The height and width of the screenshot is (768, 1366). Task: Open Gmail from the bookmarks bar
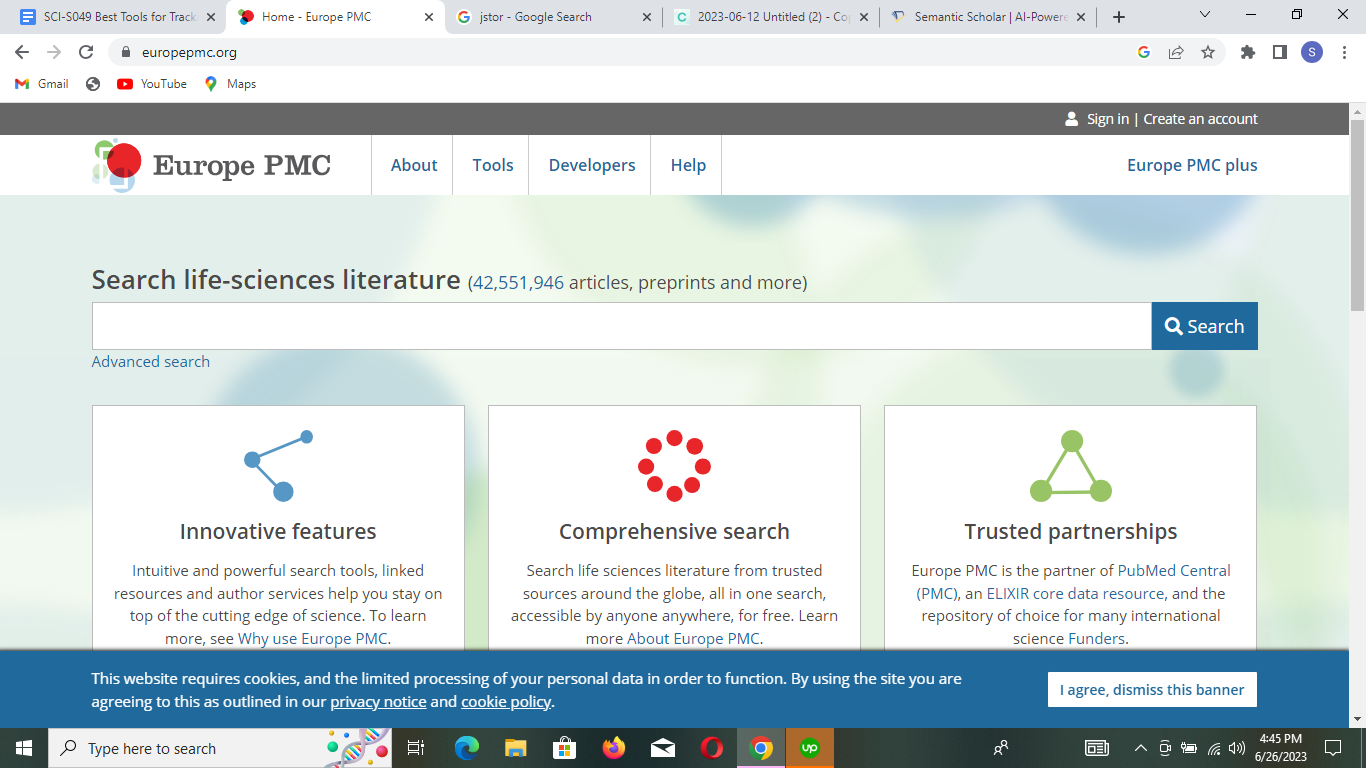40,84
